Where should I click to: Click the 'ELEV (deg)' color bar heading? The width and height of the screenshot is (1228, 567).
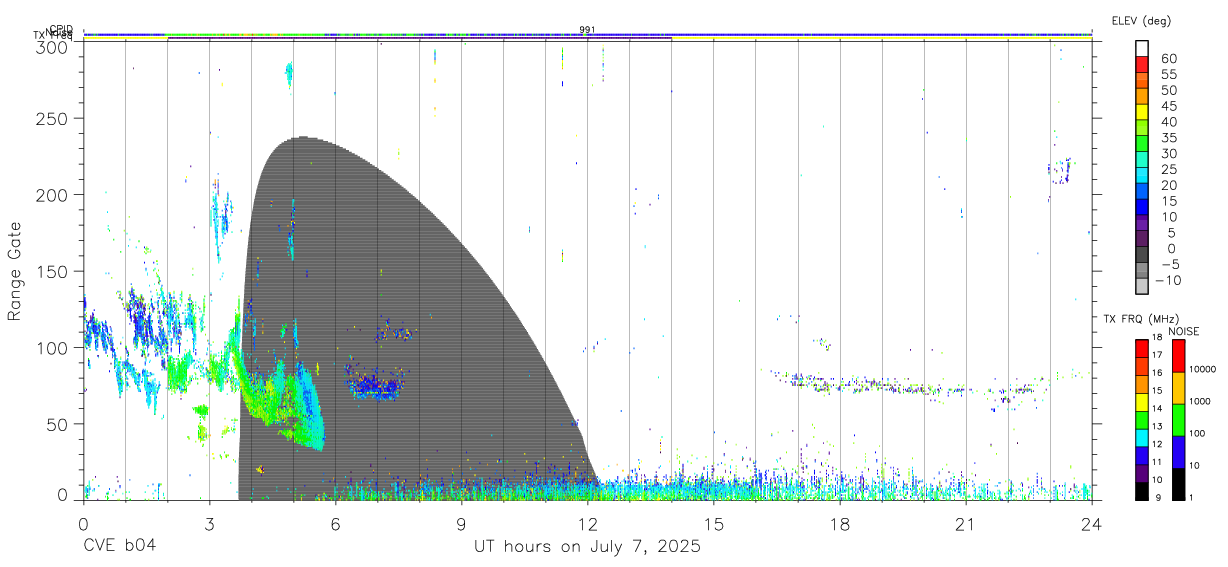(1142, 21)
